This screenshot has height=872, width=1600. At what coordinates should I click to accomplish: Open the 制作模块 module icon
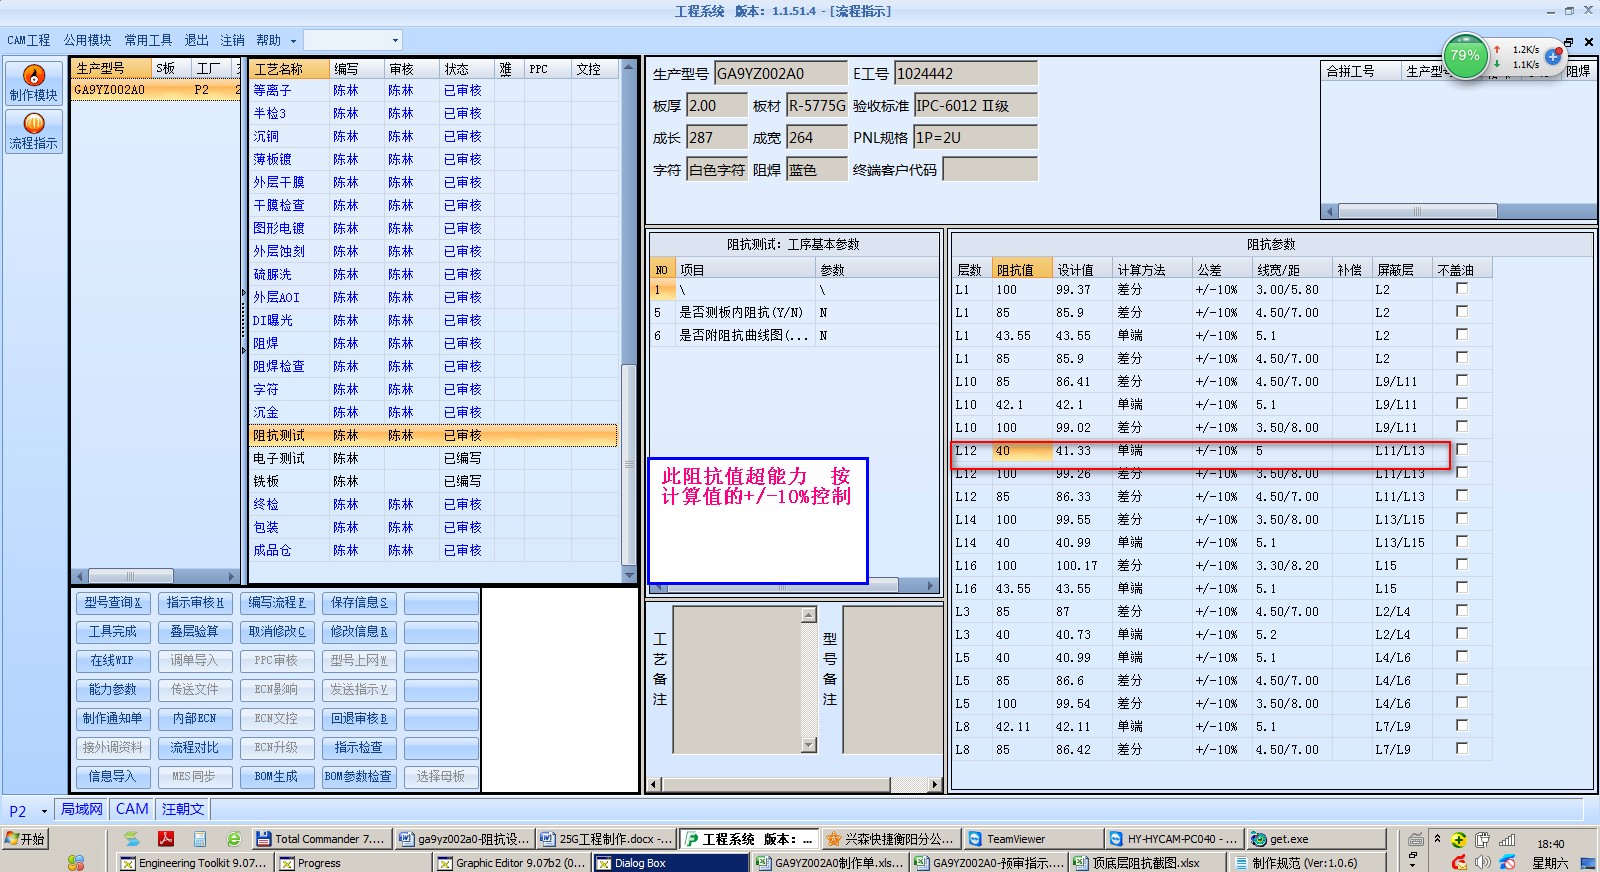click(x=34, y=83)
